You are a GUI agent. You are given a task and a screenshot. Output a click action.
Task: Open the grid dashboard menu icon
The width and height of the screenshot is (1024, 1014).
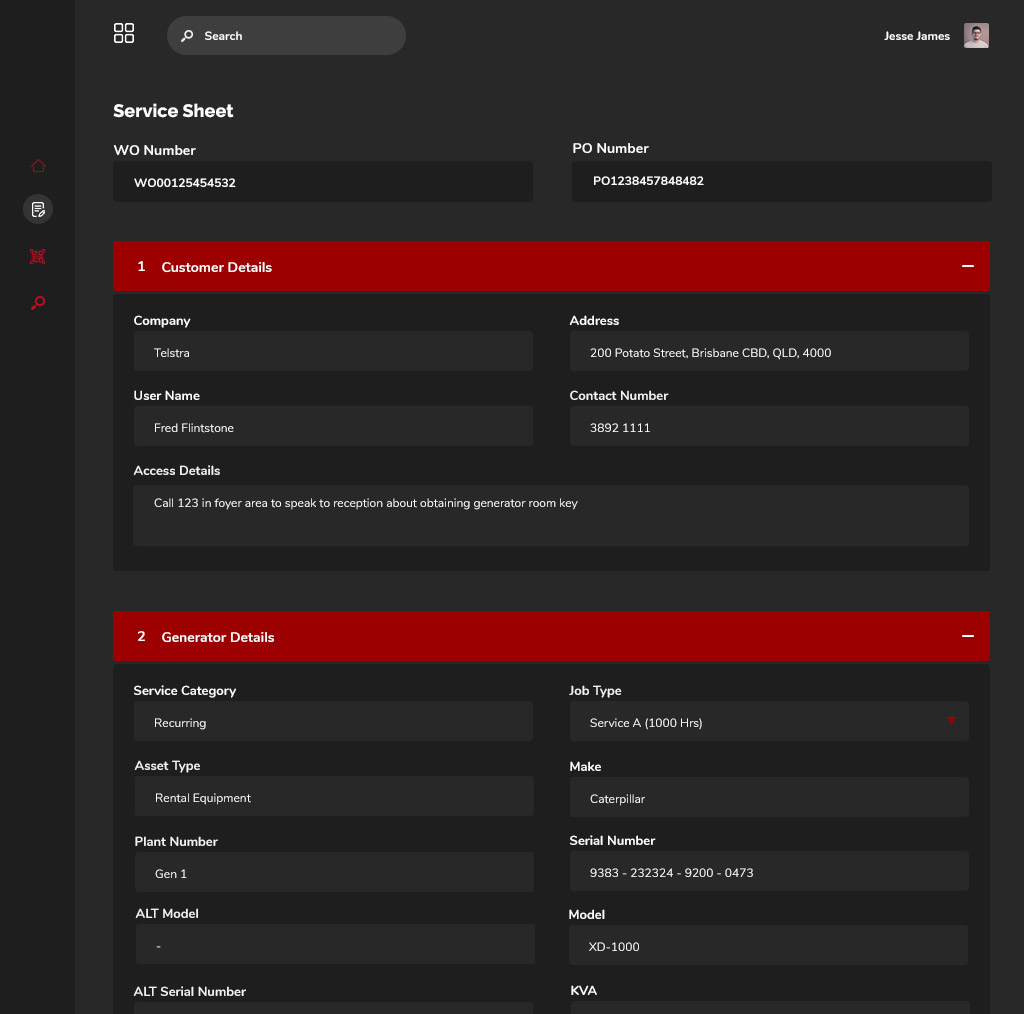(x=123, y=33)
